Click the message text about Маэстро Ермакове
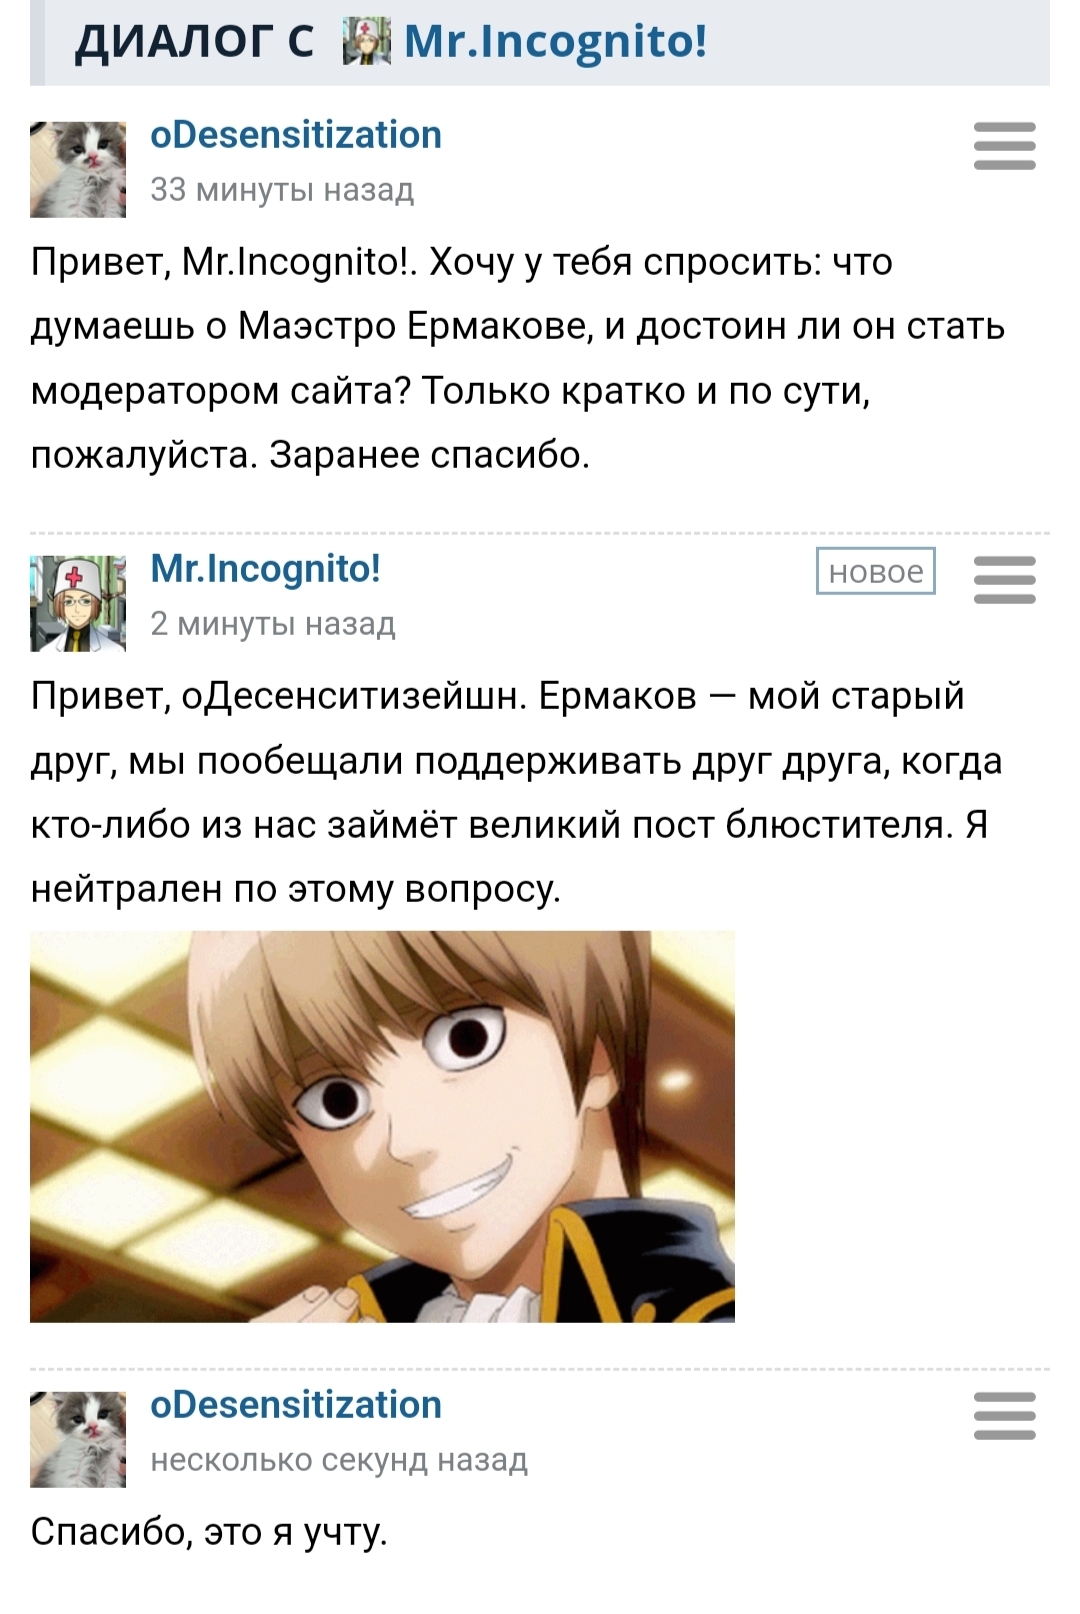 click(x=518, y=358)
